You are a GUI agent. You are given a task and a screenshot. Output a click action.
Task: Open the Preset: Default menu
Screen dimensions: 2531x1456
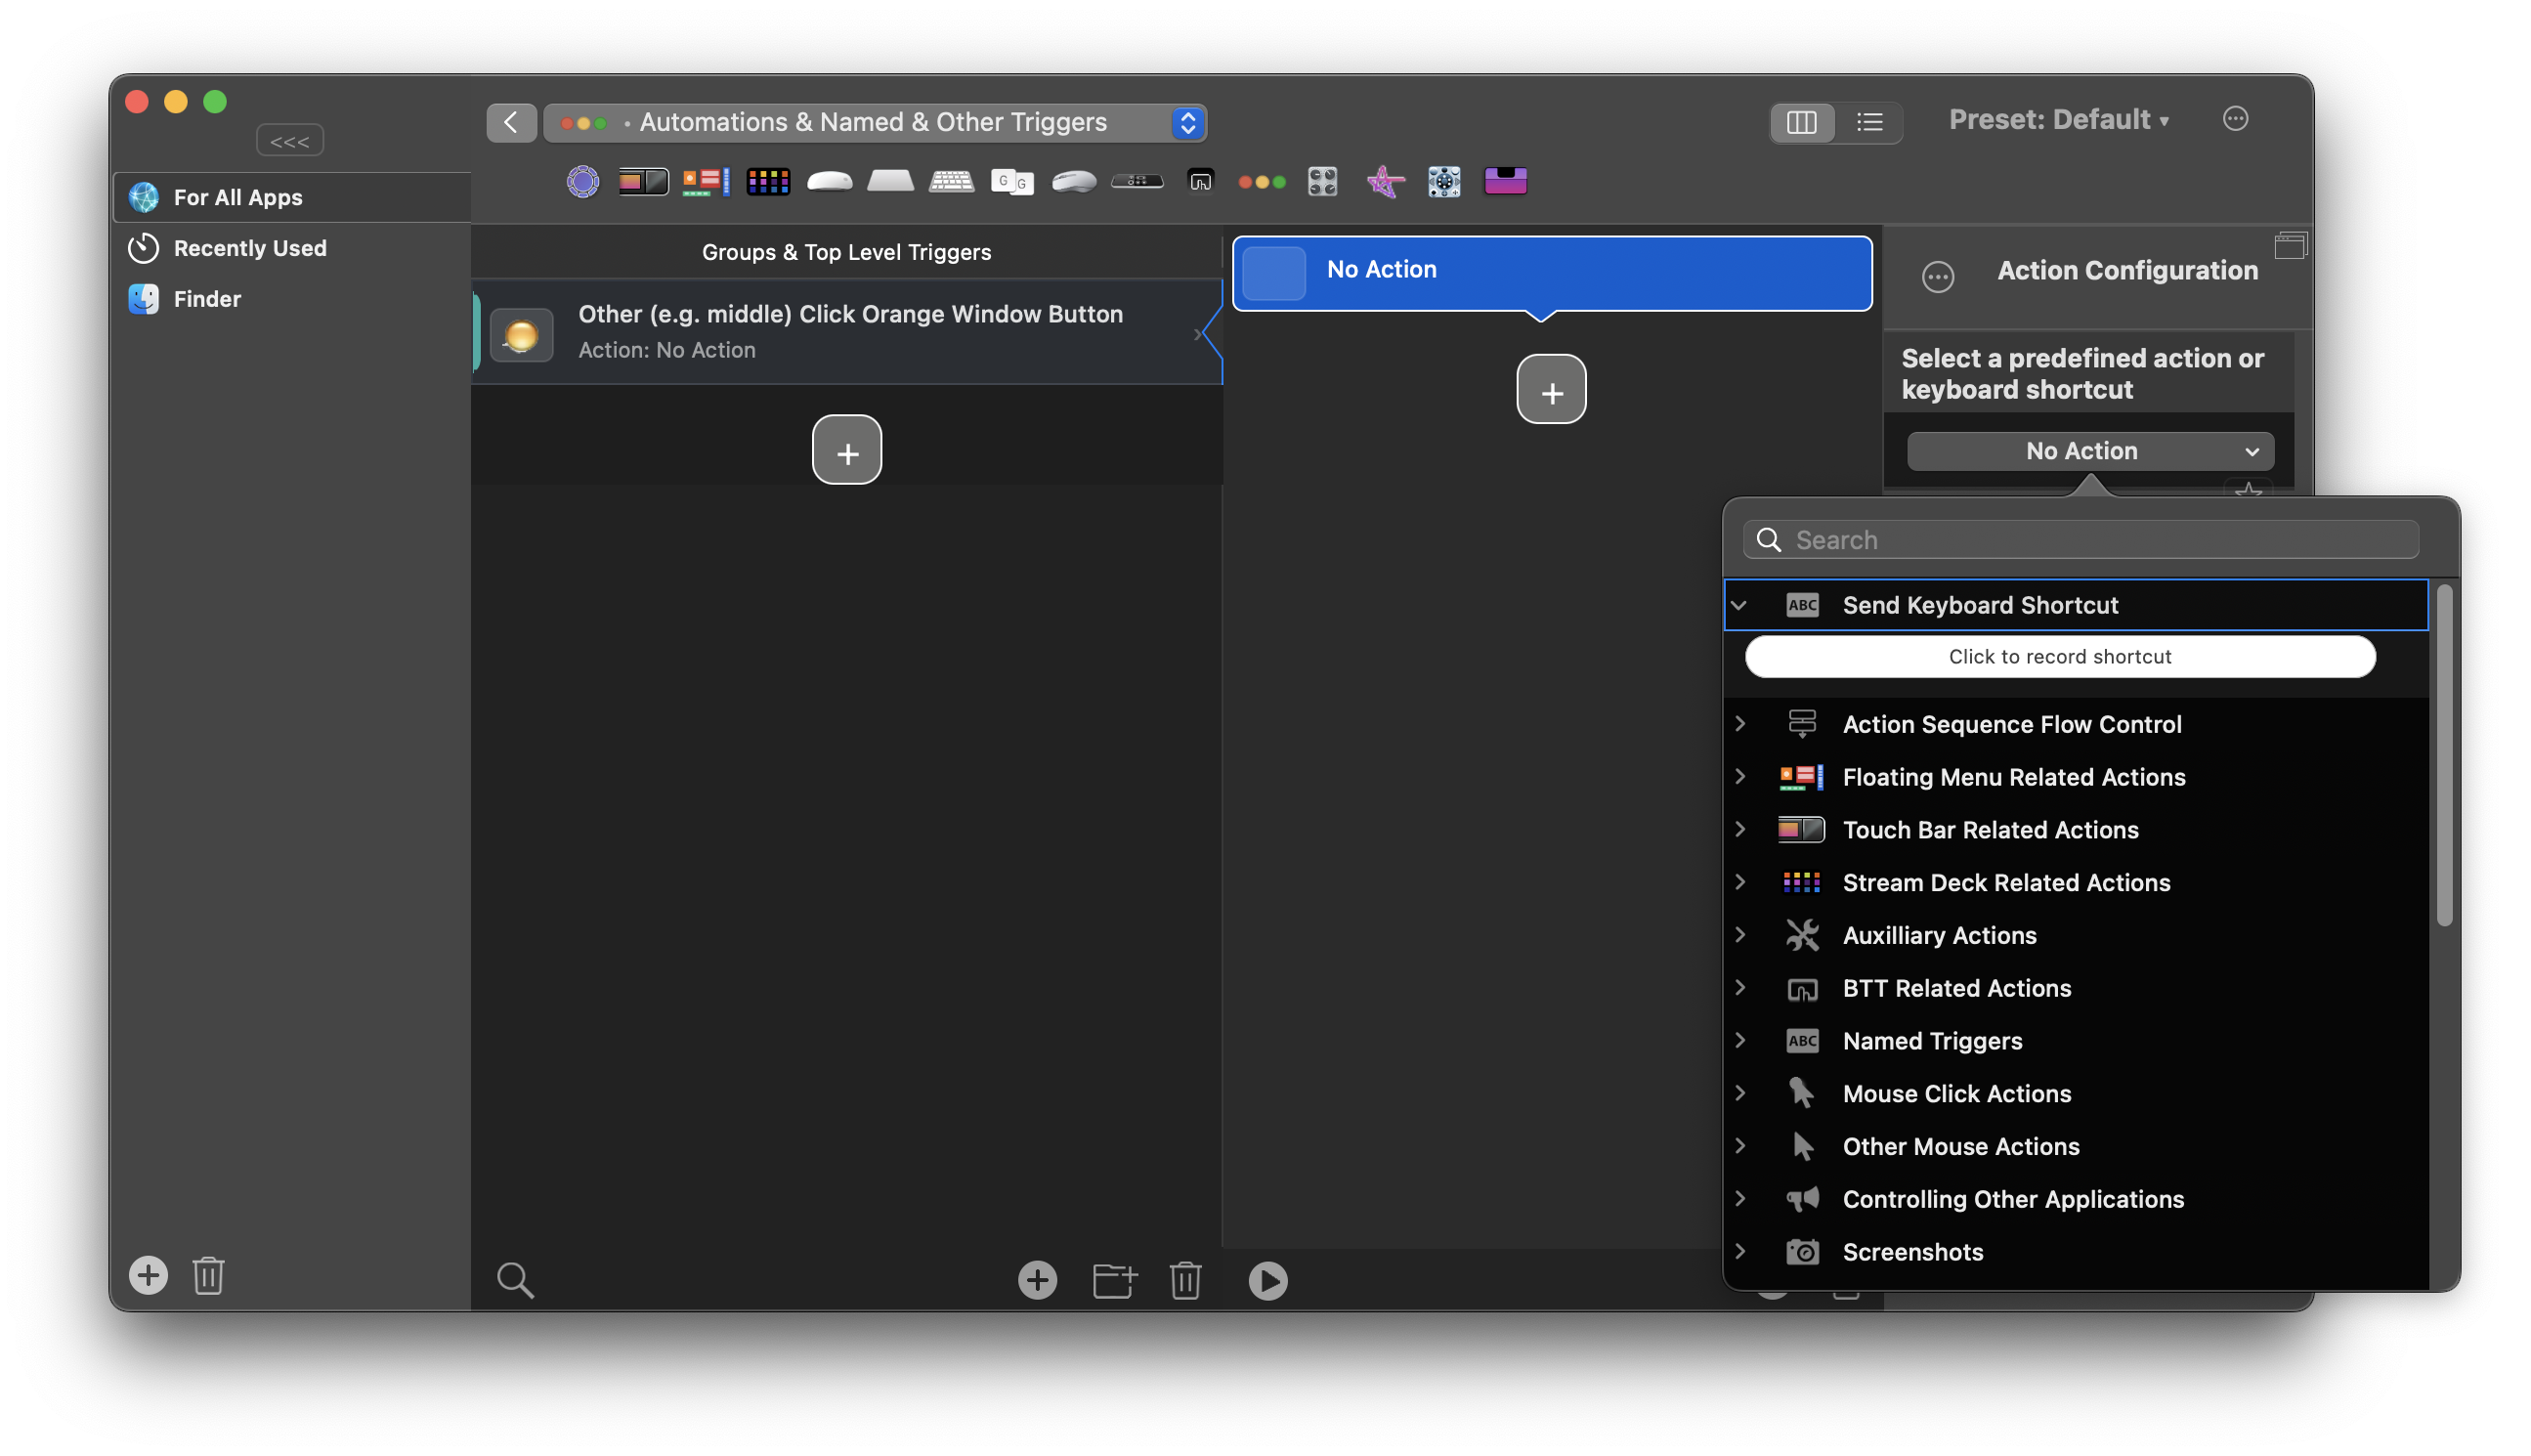(2058, 120)
